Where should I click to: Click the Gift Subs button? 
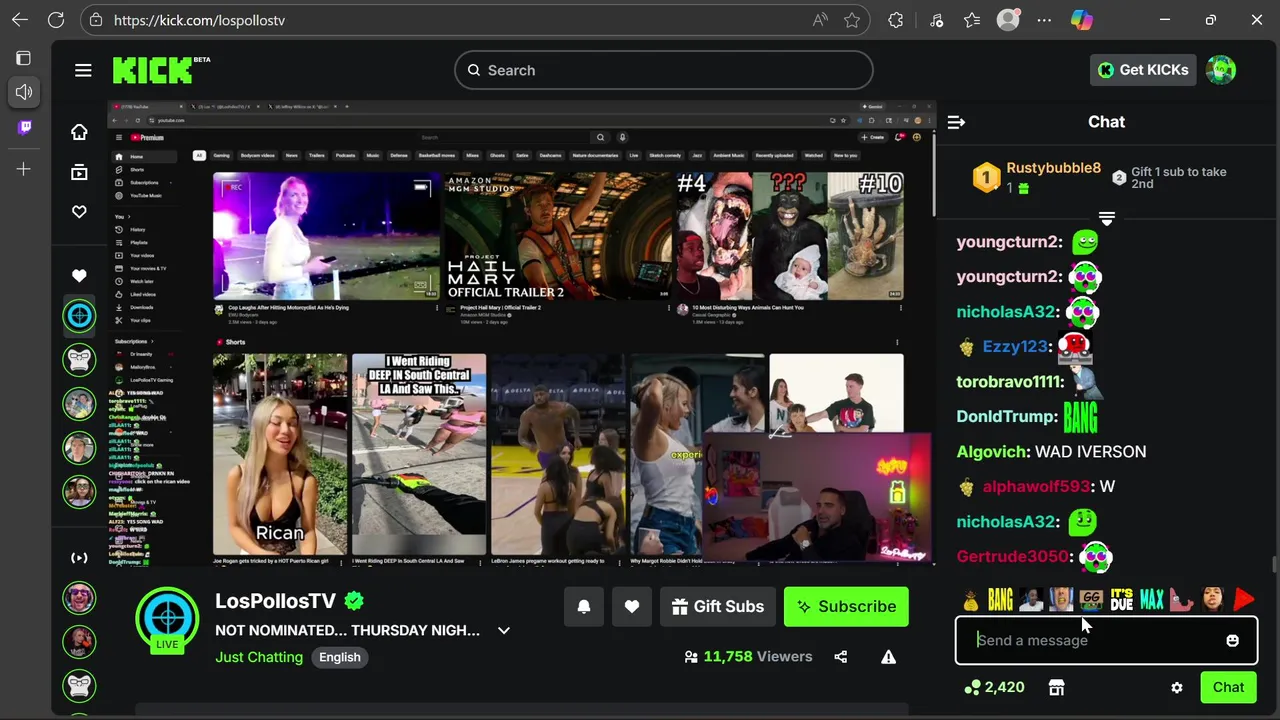click(718, 607)
